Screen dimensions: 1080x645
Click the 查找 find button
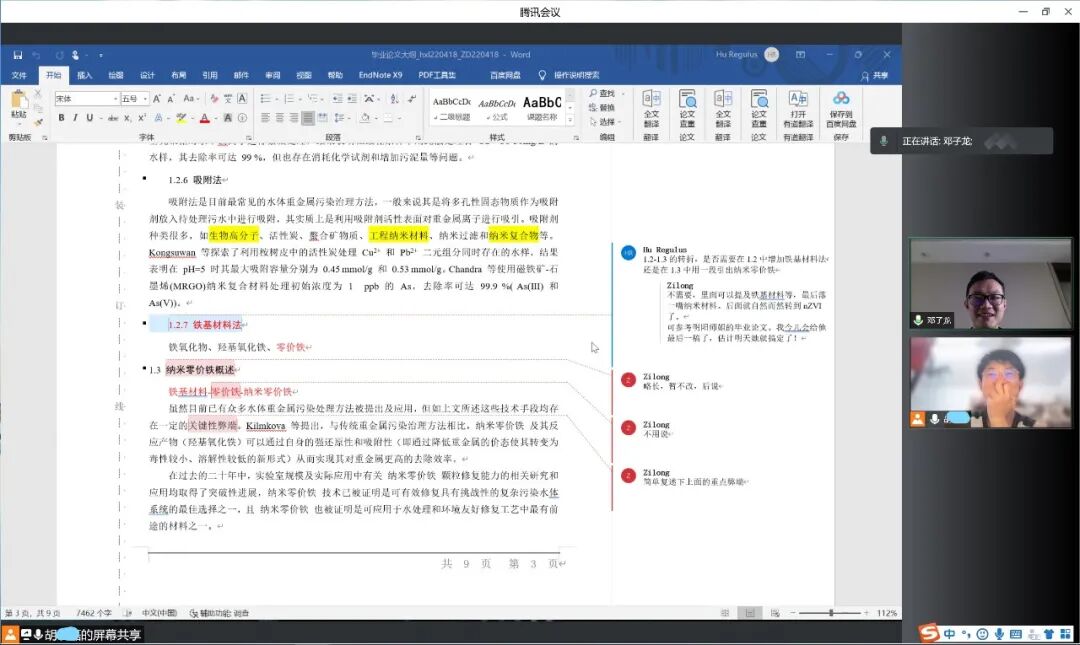[x=602, y=93]
